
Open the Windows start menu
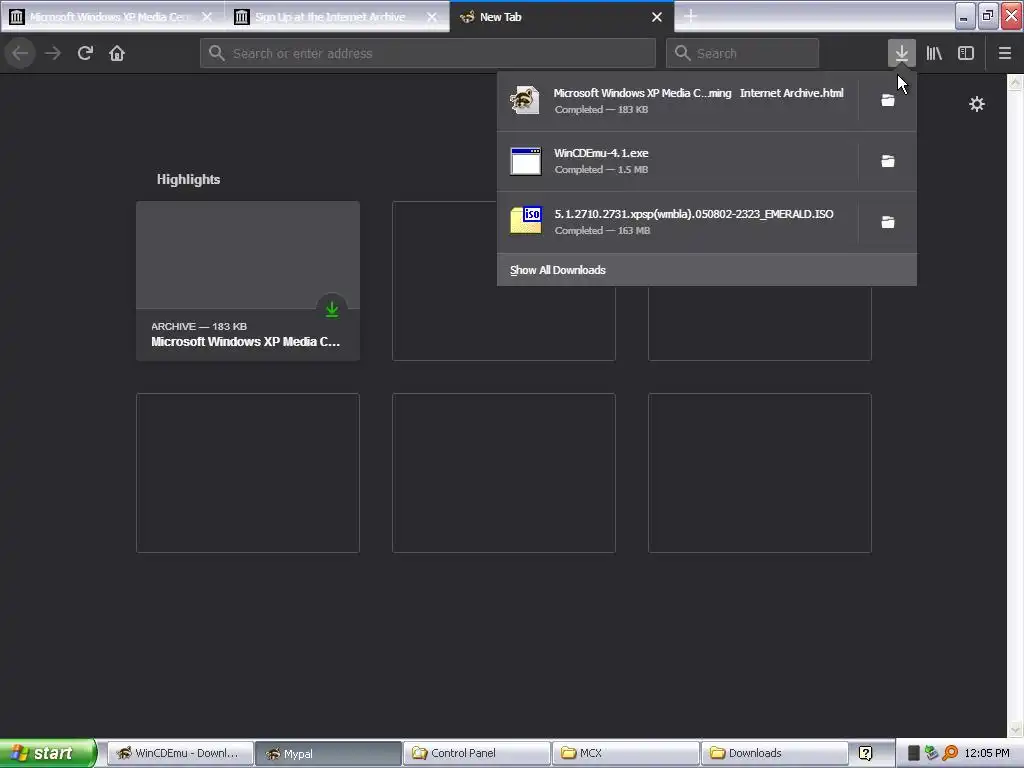(x=48, y=753)
